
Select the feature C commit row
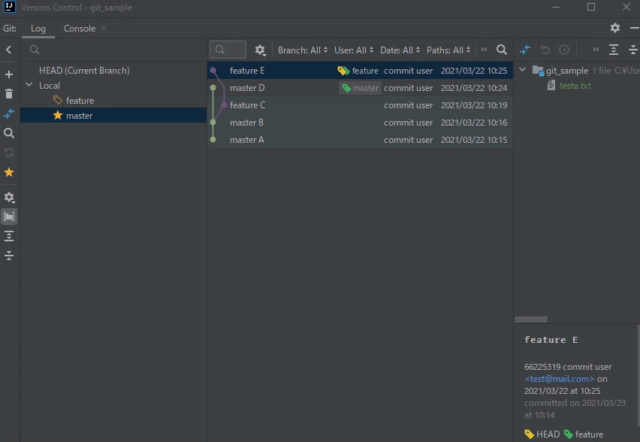(360, 105)
